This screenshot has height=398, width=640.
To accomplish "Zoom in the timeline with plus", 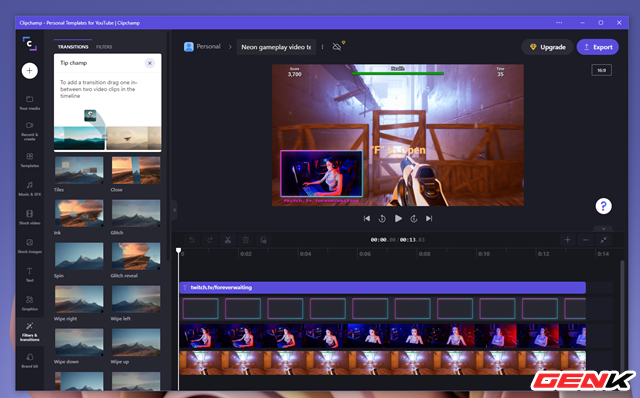I will click(x=567, y=240).
